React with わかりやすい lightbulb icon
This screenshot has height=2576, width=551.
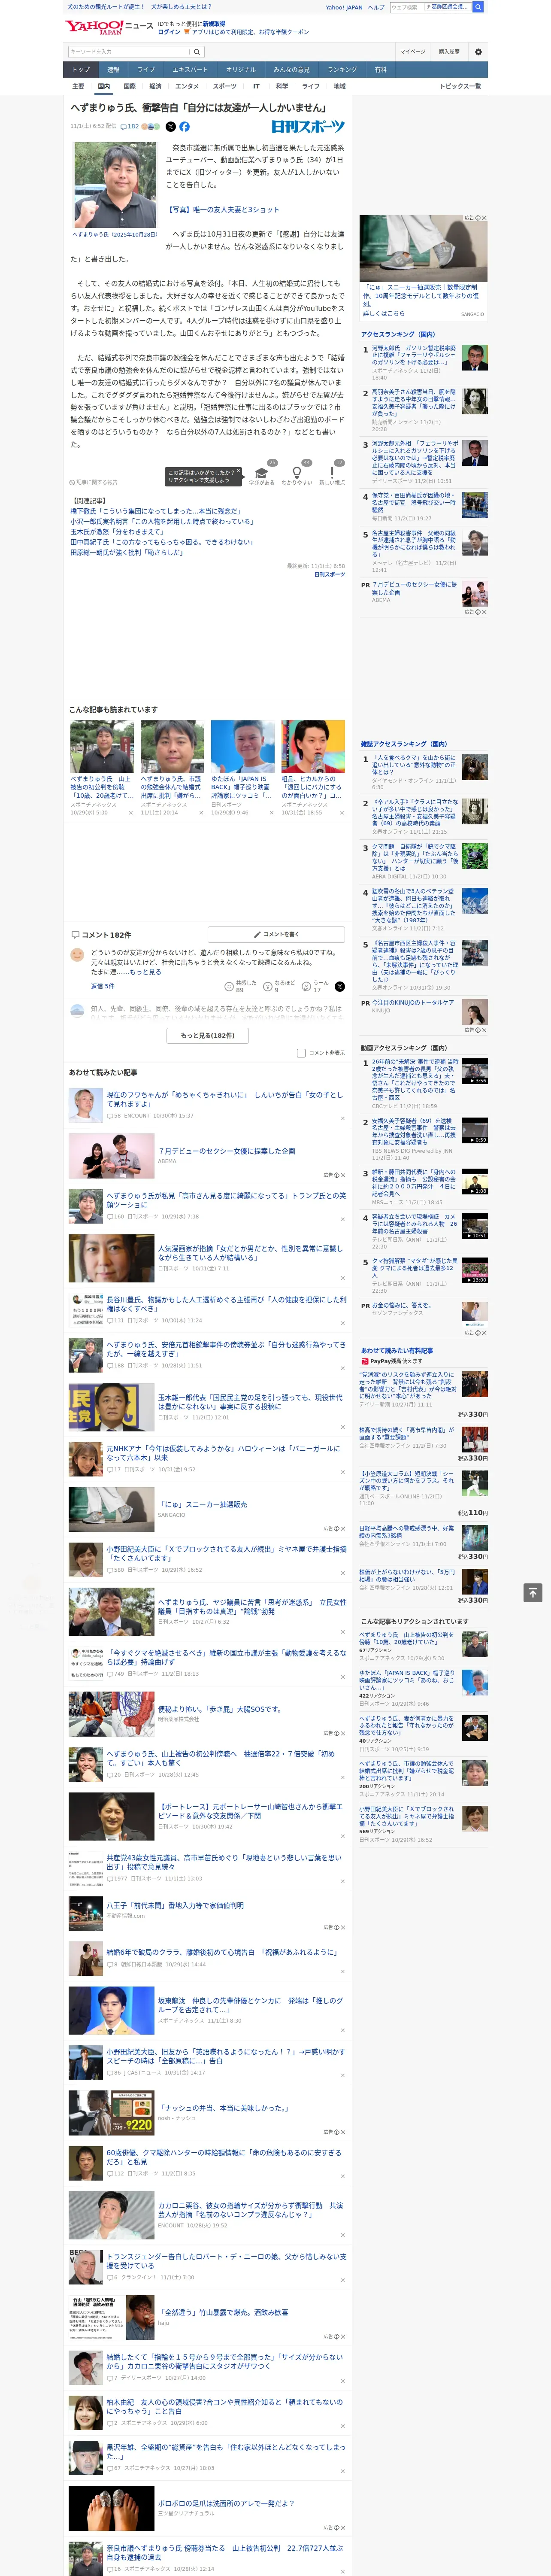[x=297, y=474]
